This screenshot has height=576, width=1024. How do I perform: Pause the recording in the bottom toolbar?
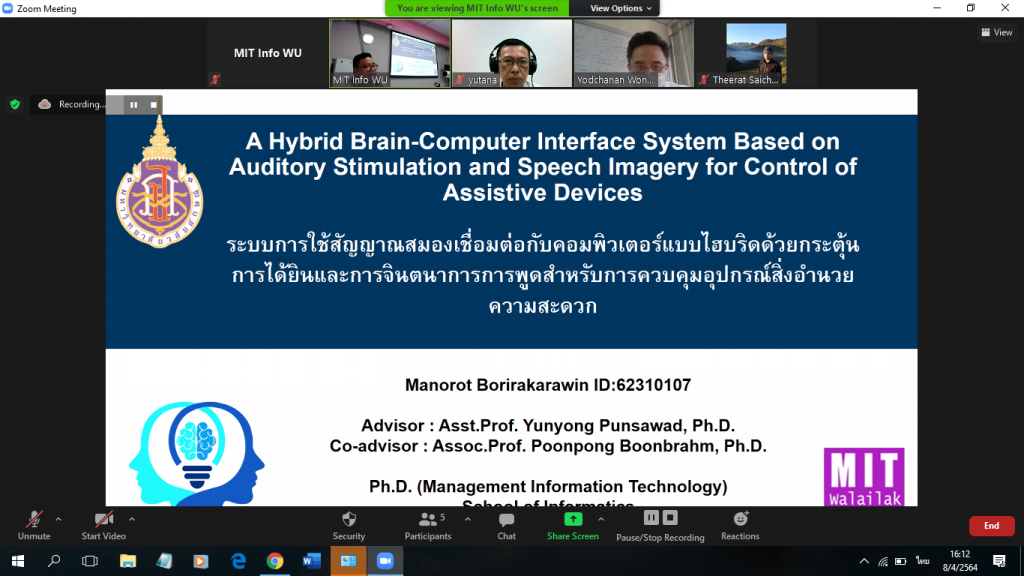coord(651,518)
